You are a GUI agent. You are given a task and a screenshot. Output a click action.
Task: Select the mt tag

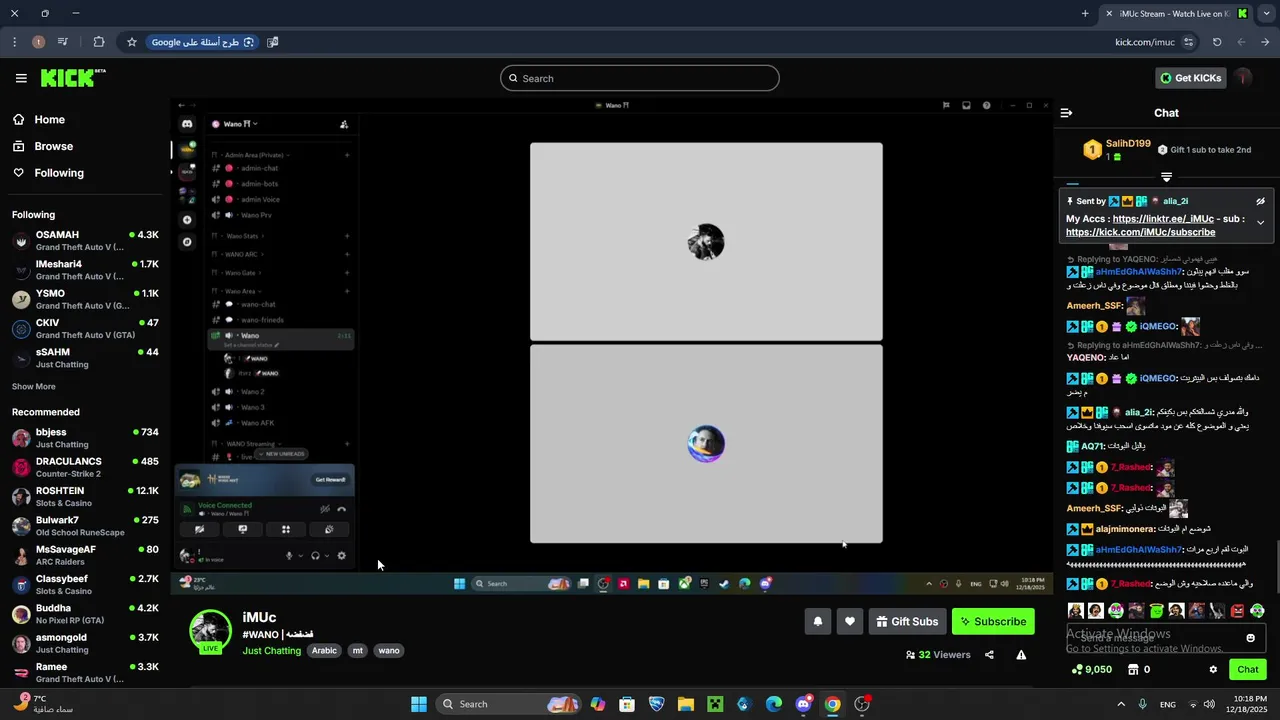click(x=357, y=651)
